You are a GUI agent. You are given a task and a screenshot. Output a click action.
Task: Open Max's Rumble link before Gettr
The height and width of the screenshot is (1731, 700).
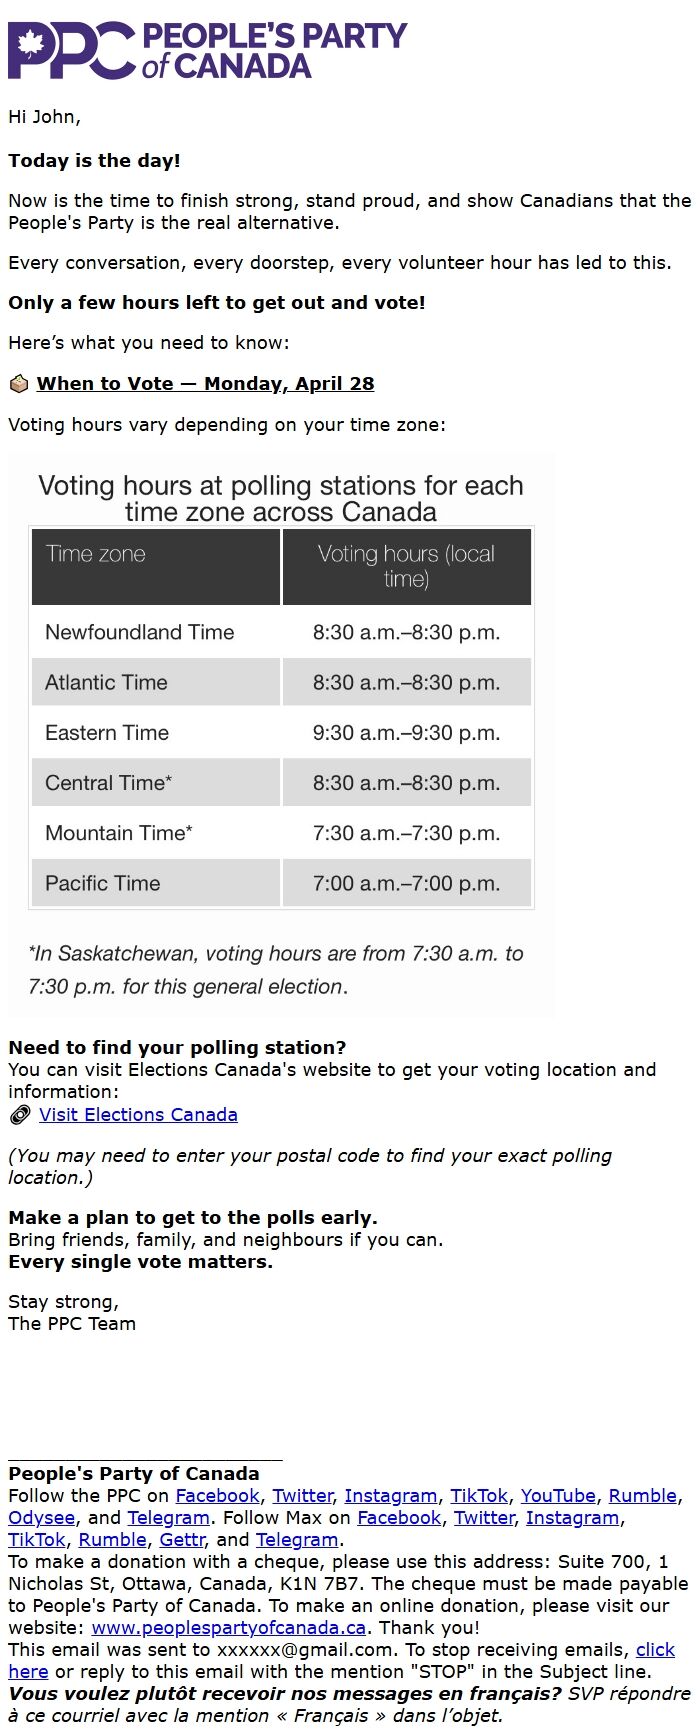point(112,1540)
